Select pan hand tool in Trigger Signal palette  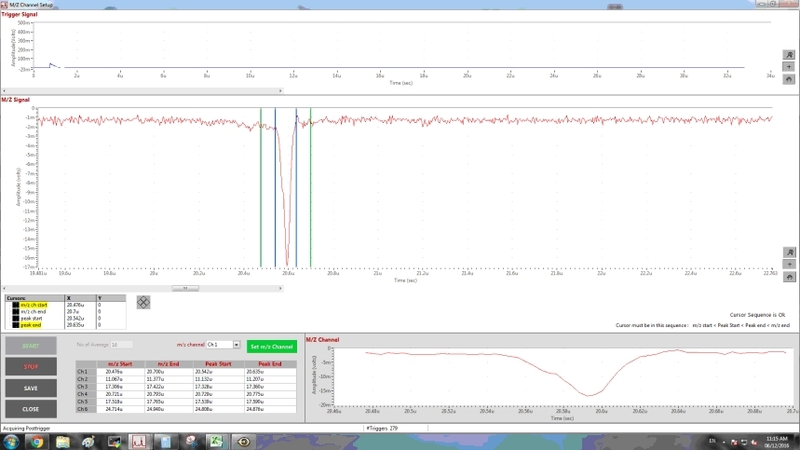click(x=789, y=79)
